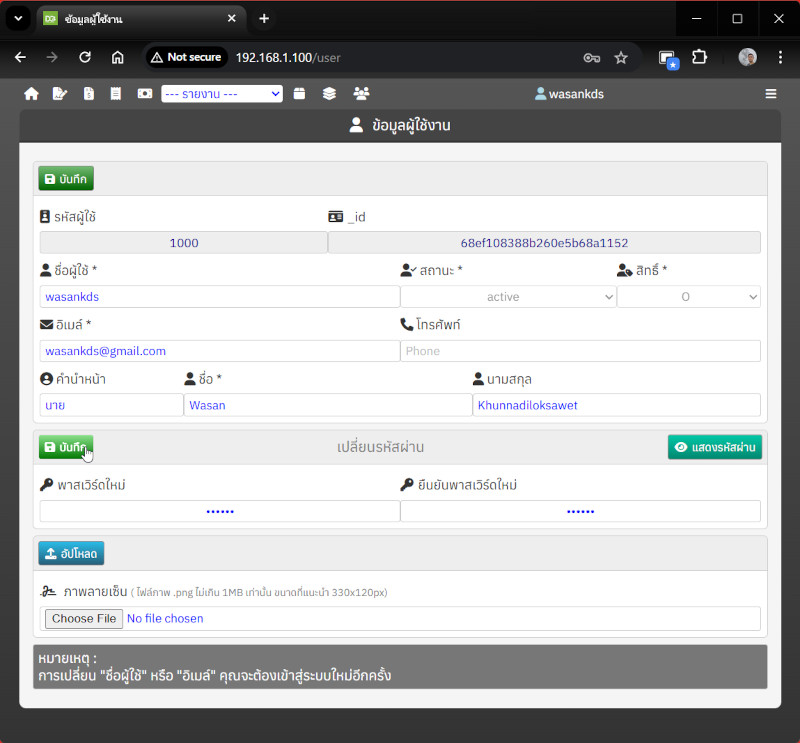
Task: Open a new browser tab
Action: pyautogui.click(x=264, y=19)
